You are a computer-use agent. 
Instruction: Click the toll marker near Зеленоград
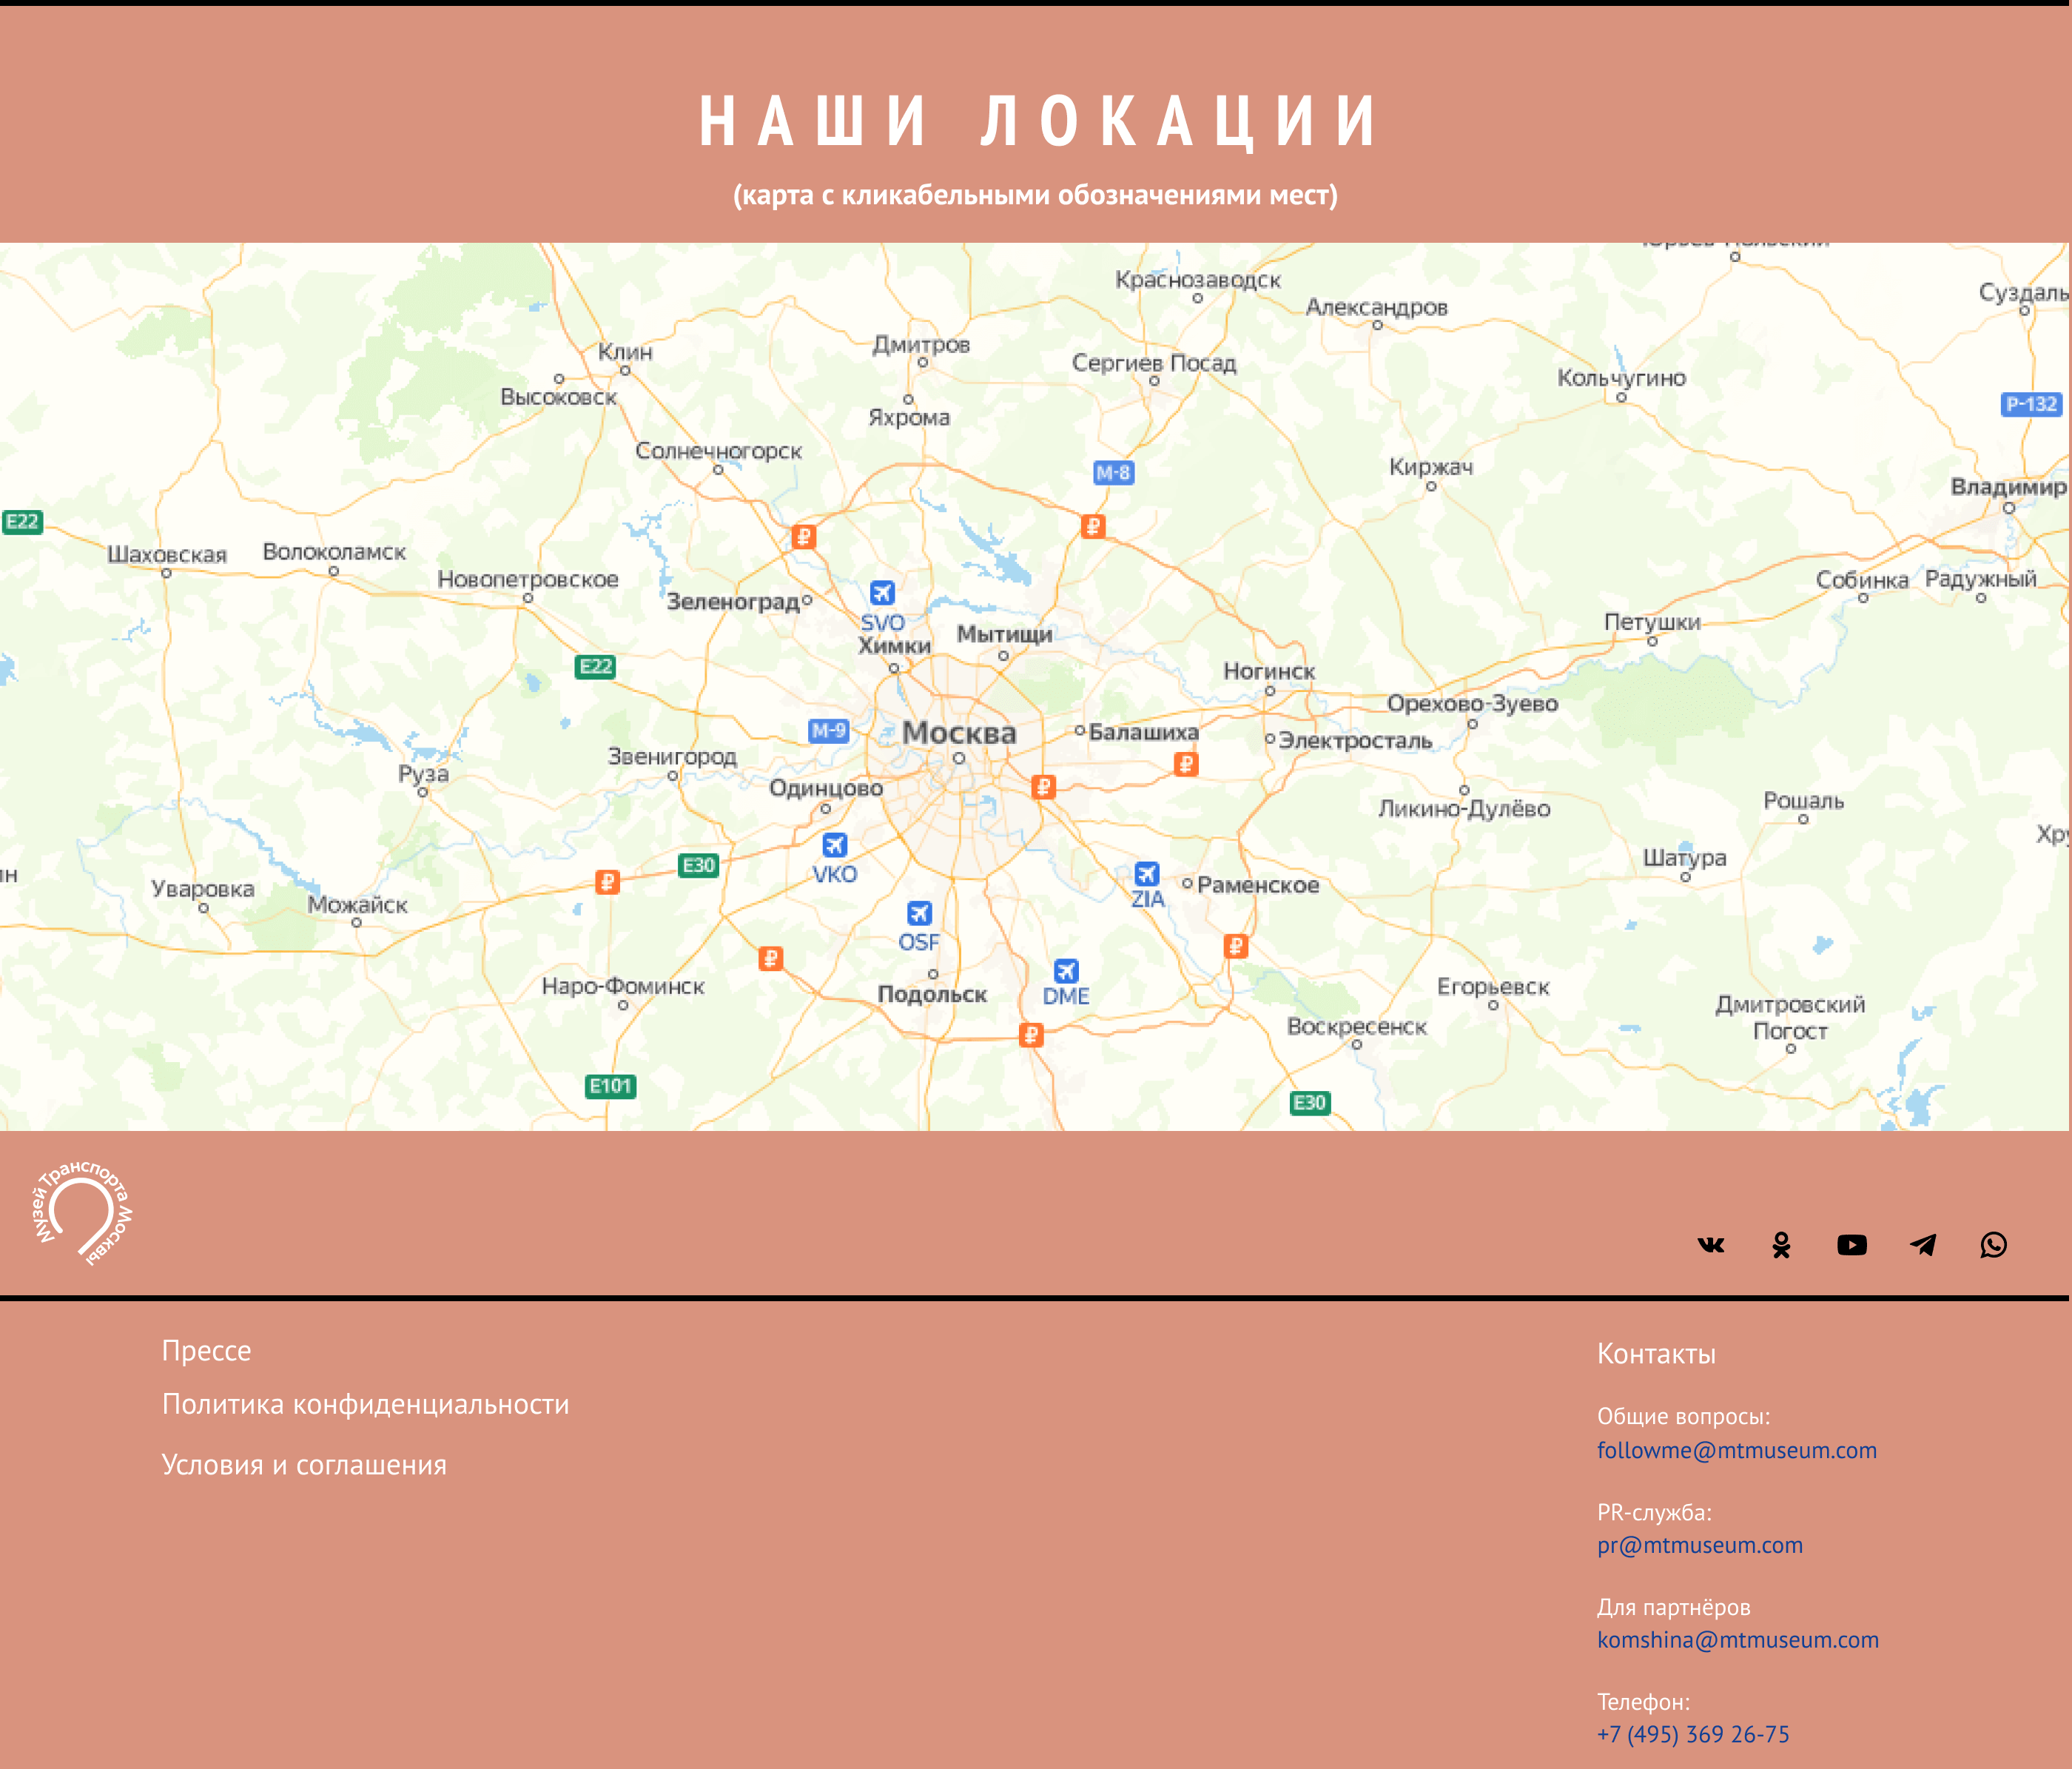tap(803, 537)
